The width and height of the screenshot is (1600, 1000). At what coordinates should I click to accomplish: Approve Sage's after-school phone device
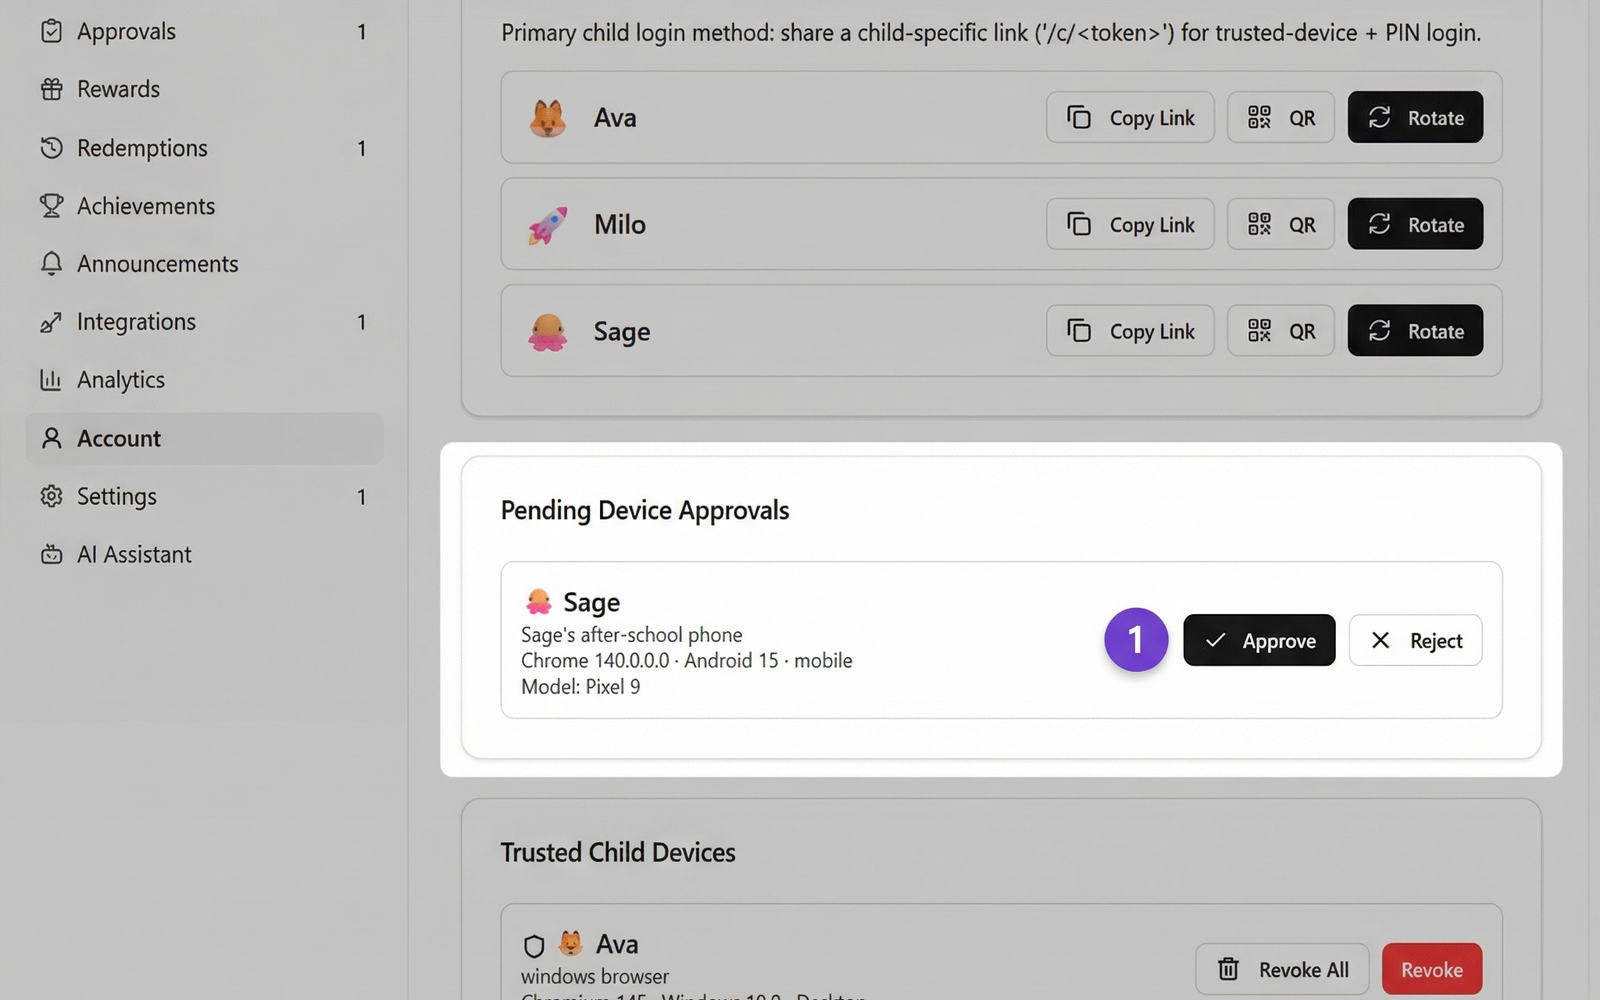click(1259, 640)
